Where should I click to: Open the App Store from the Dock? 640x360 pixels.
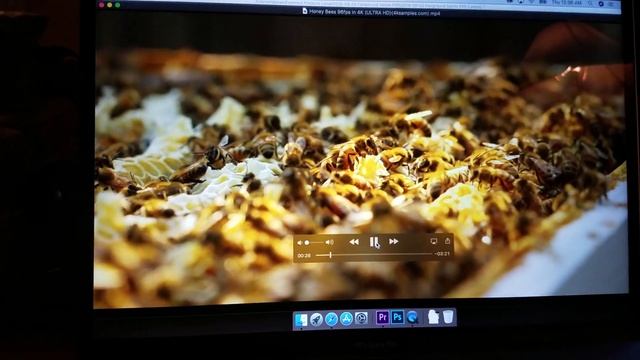pos(347,319)
